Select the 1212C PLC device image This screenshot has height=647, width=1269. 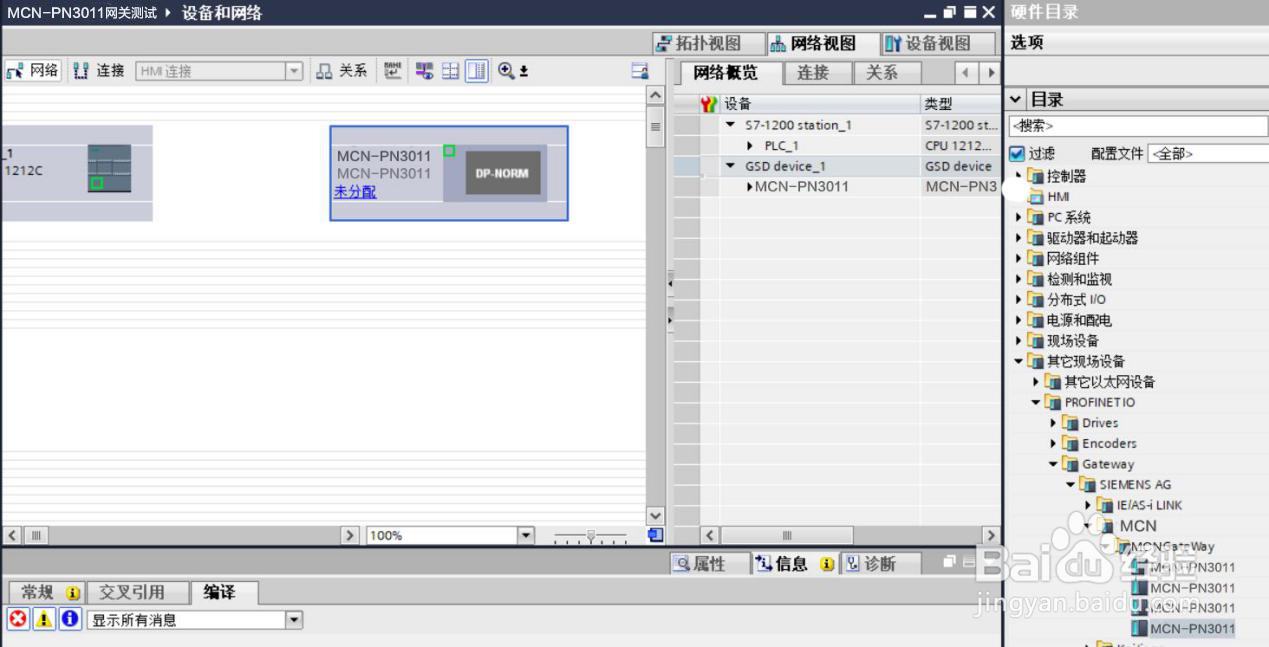pos(109,168)
